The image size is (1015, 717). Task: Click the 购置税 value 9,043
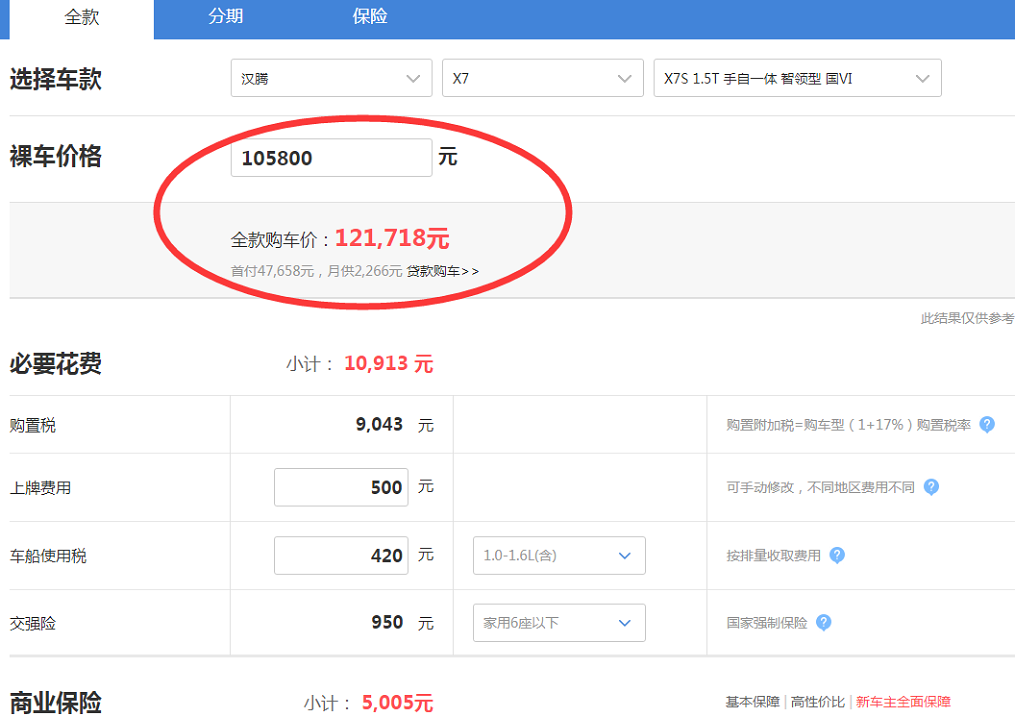click(x=379, y=425)
